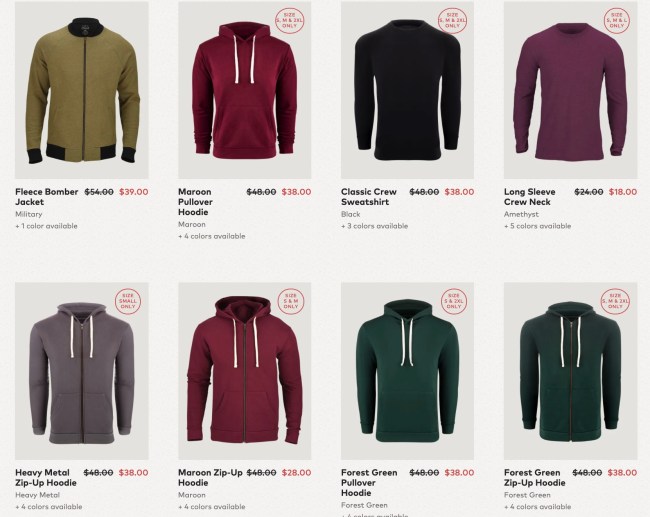Open the Maroon Pullover Hoodie product image
This screenshot has width=650, height=517.
245,90
